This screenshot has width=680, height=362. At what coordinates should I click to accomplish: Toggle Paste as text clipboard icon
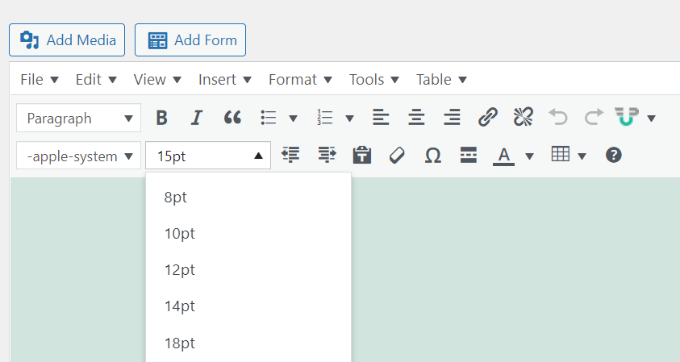[x=362, y=155]
